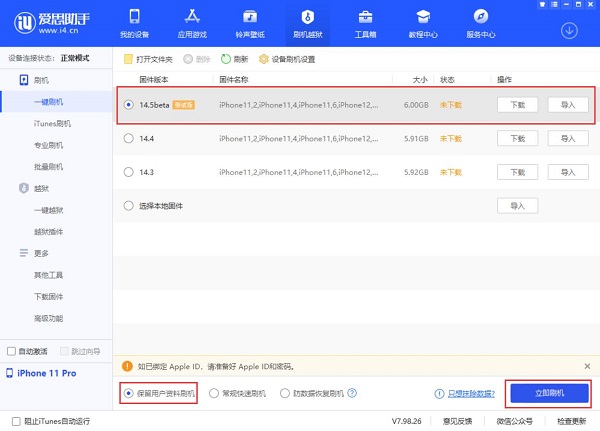Open the 工具箱 toolbox icon
The height and width of the screenshot is (431, 600).
[x=366, y=22]
